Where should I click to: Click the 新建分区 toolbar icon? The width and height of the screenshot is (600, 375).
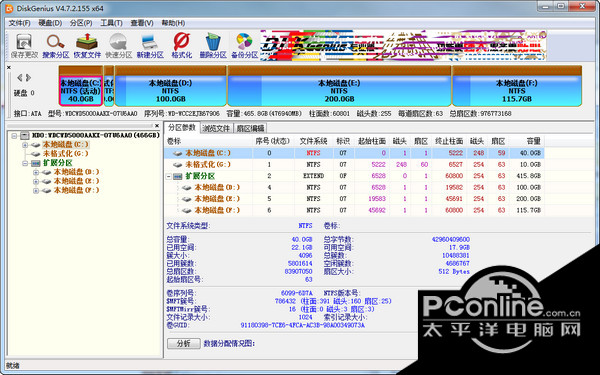[x=150, y=46]
